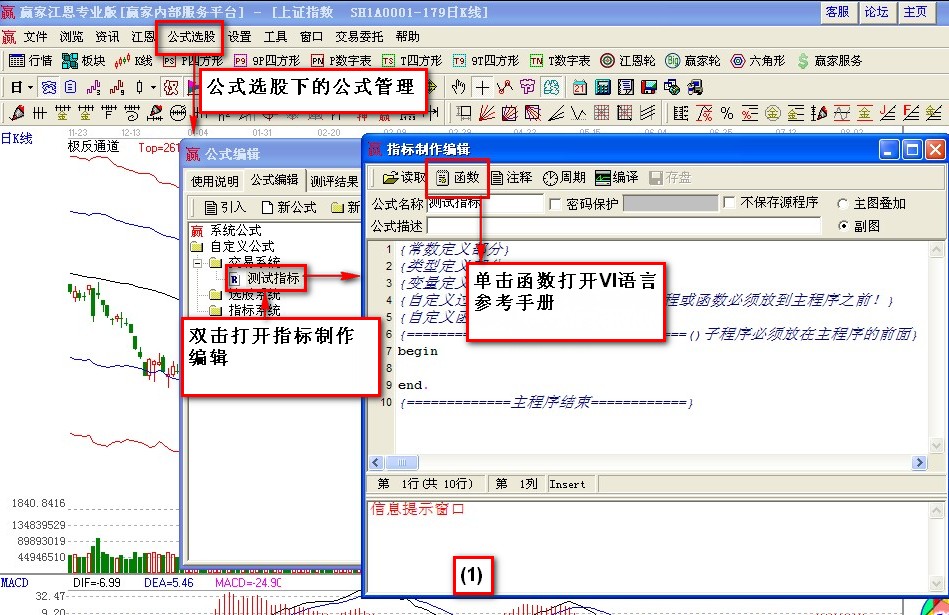Click the 新公式 new formula button
The width and height of the screenshot is (949, 615).
(289, 207)
